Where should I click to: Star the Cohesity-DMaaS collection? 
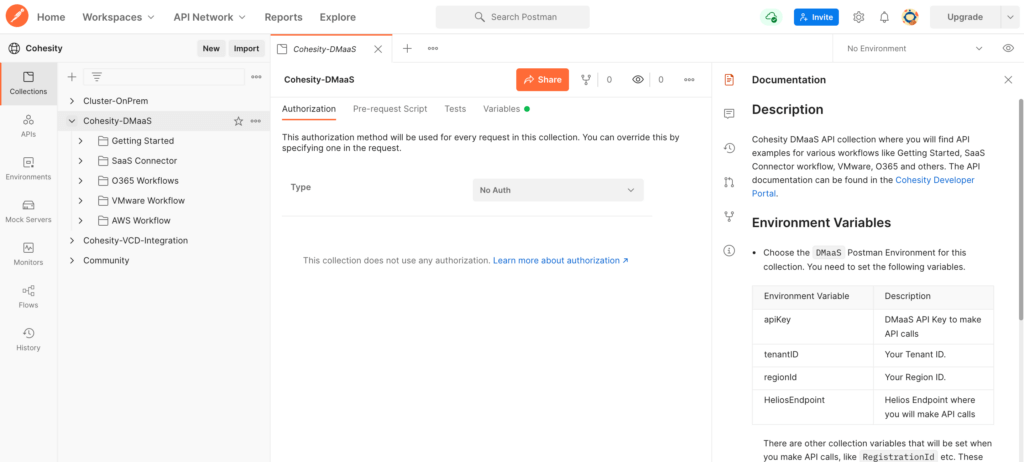tap(238, 121)
